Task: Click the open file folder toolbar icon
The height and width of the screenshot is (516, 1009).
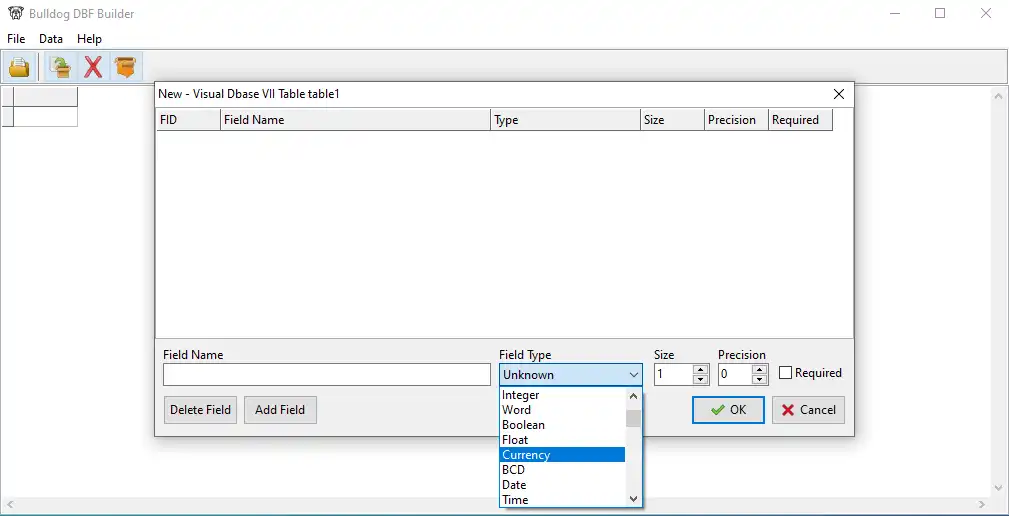Action: 20,66
